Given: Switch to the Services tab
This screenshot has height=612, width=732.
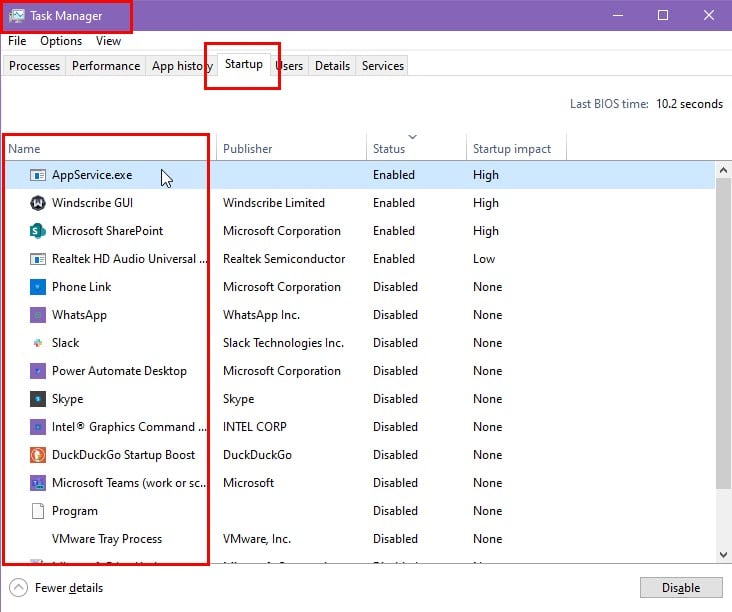Looking at the screenshot, I should [382, 66].
